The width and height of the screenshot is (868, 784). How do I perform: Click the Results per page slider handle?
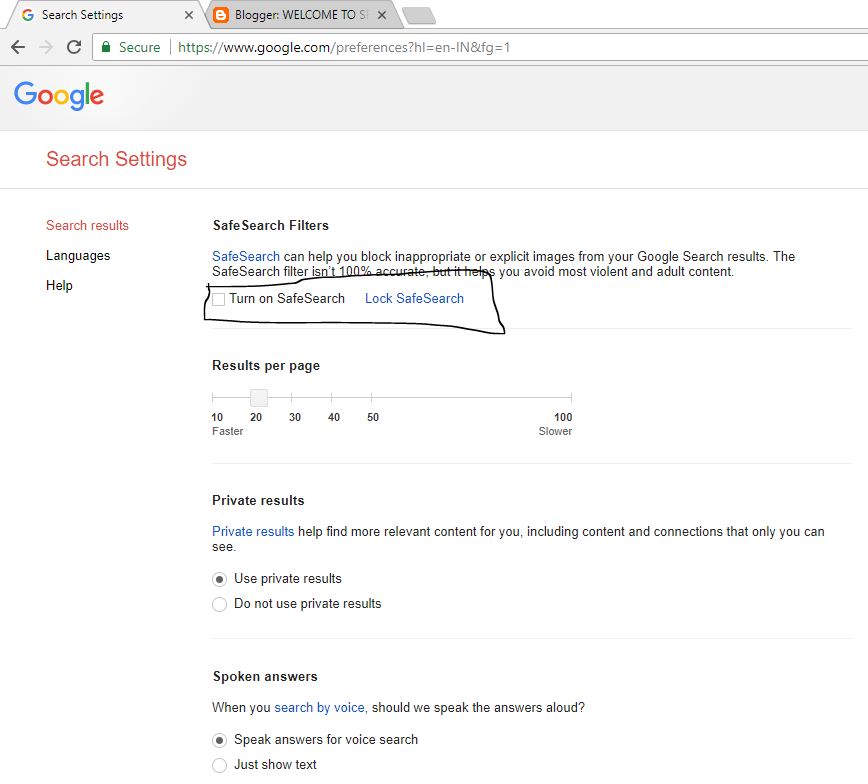coord(259,398)
